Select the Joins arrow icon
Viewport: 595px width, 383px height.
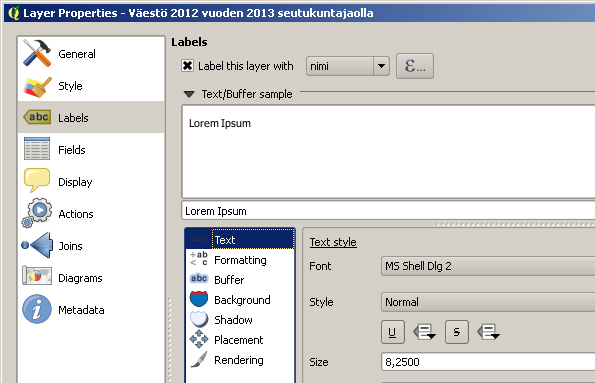click(x=37, y=245)
